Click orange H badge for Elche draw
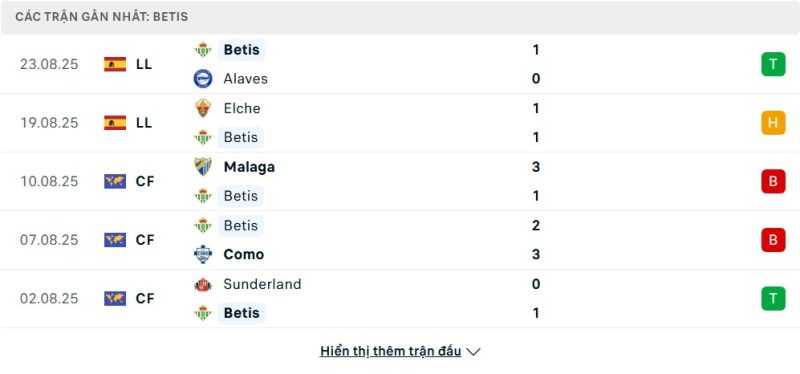 point(773,122)
